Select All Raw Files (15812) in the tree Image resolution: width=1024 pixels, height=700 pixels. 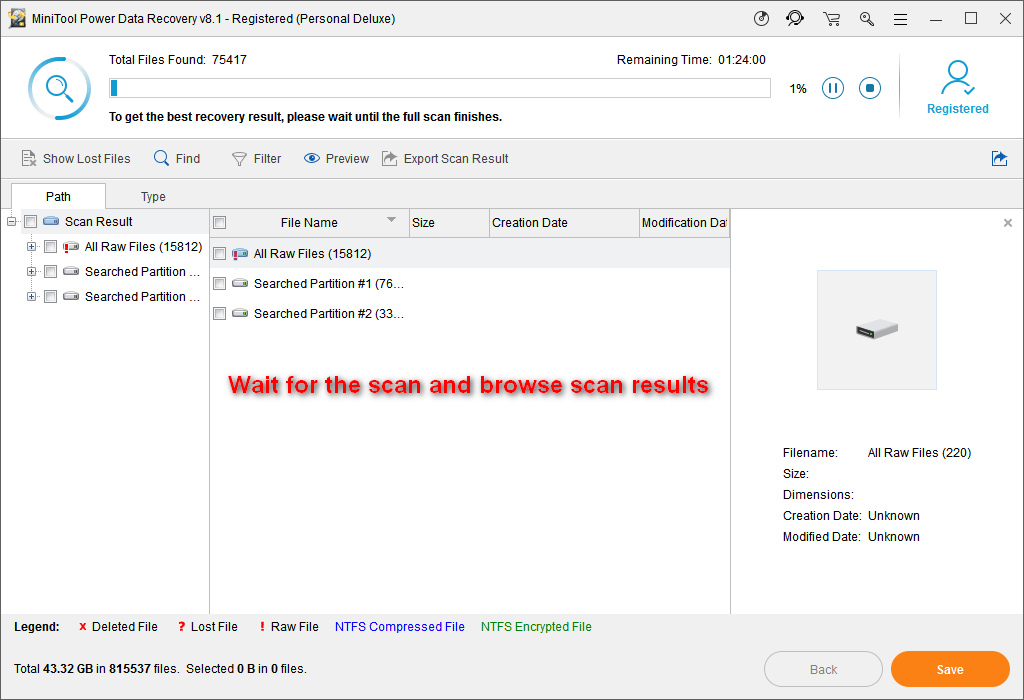click(x=144, y=247)
